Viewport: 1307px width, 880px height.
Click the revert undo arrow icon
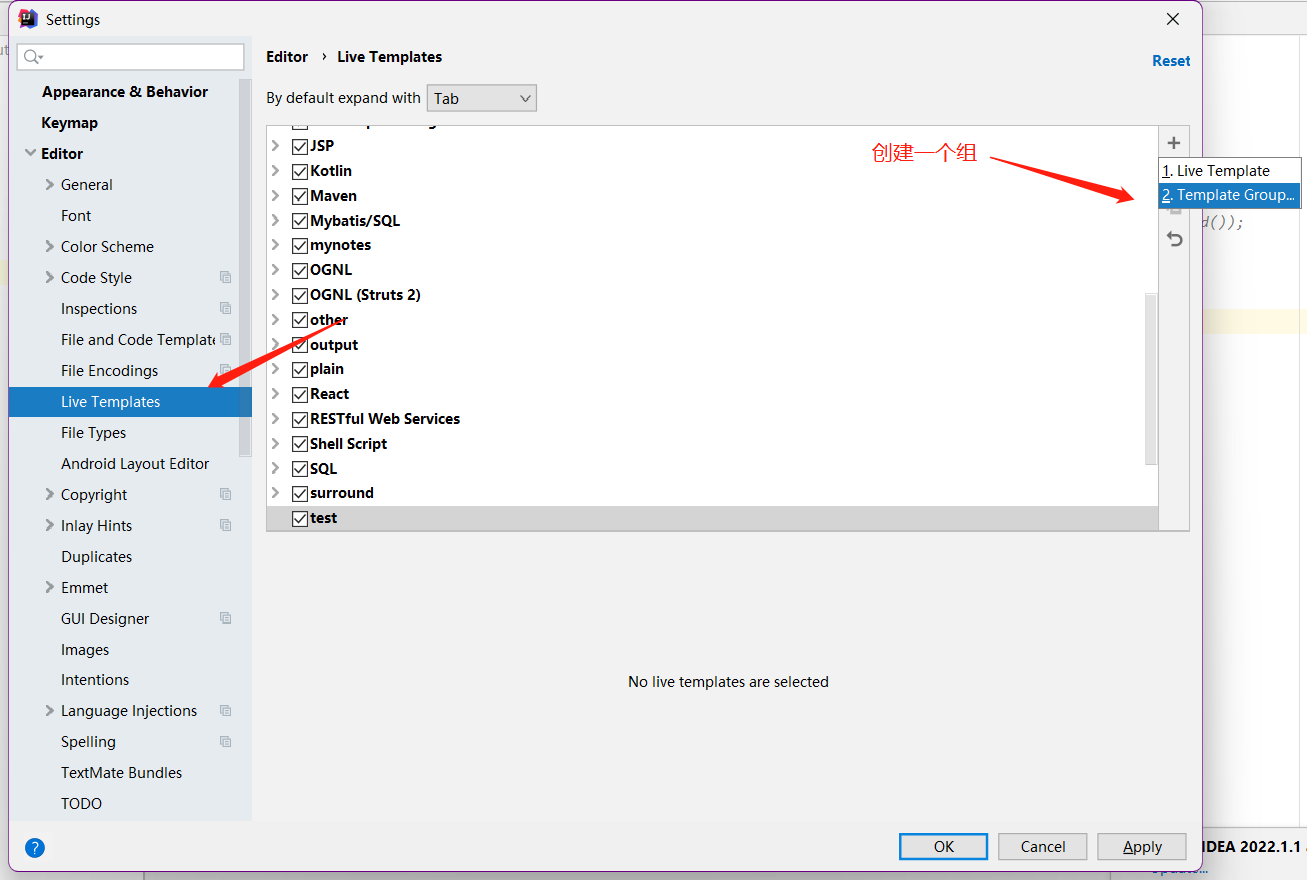pyautogui.click(x=1175, y=239)
